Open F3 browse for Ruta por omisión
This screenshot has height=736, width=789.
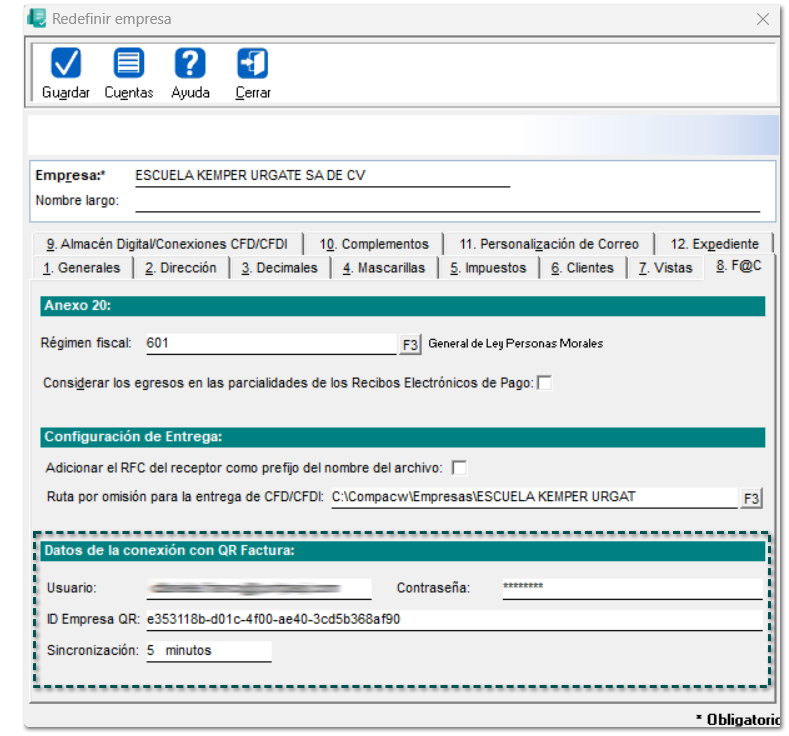pos(751,498)
